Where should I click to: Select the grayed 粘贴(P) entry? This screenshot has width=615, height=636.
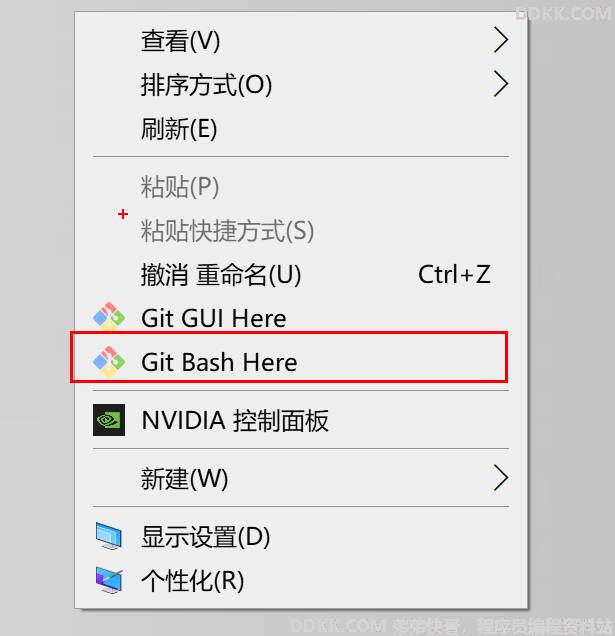tap(301, 187)
